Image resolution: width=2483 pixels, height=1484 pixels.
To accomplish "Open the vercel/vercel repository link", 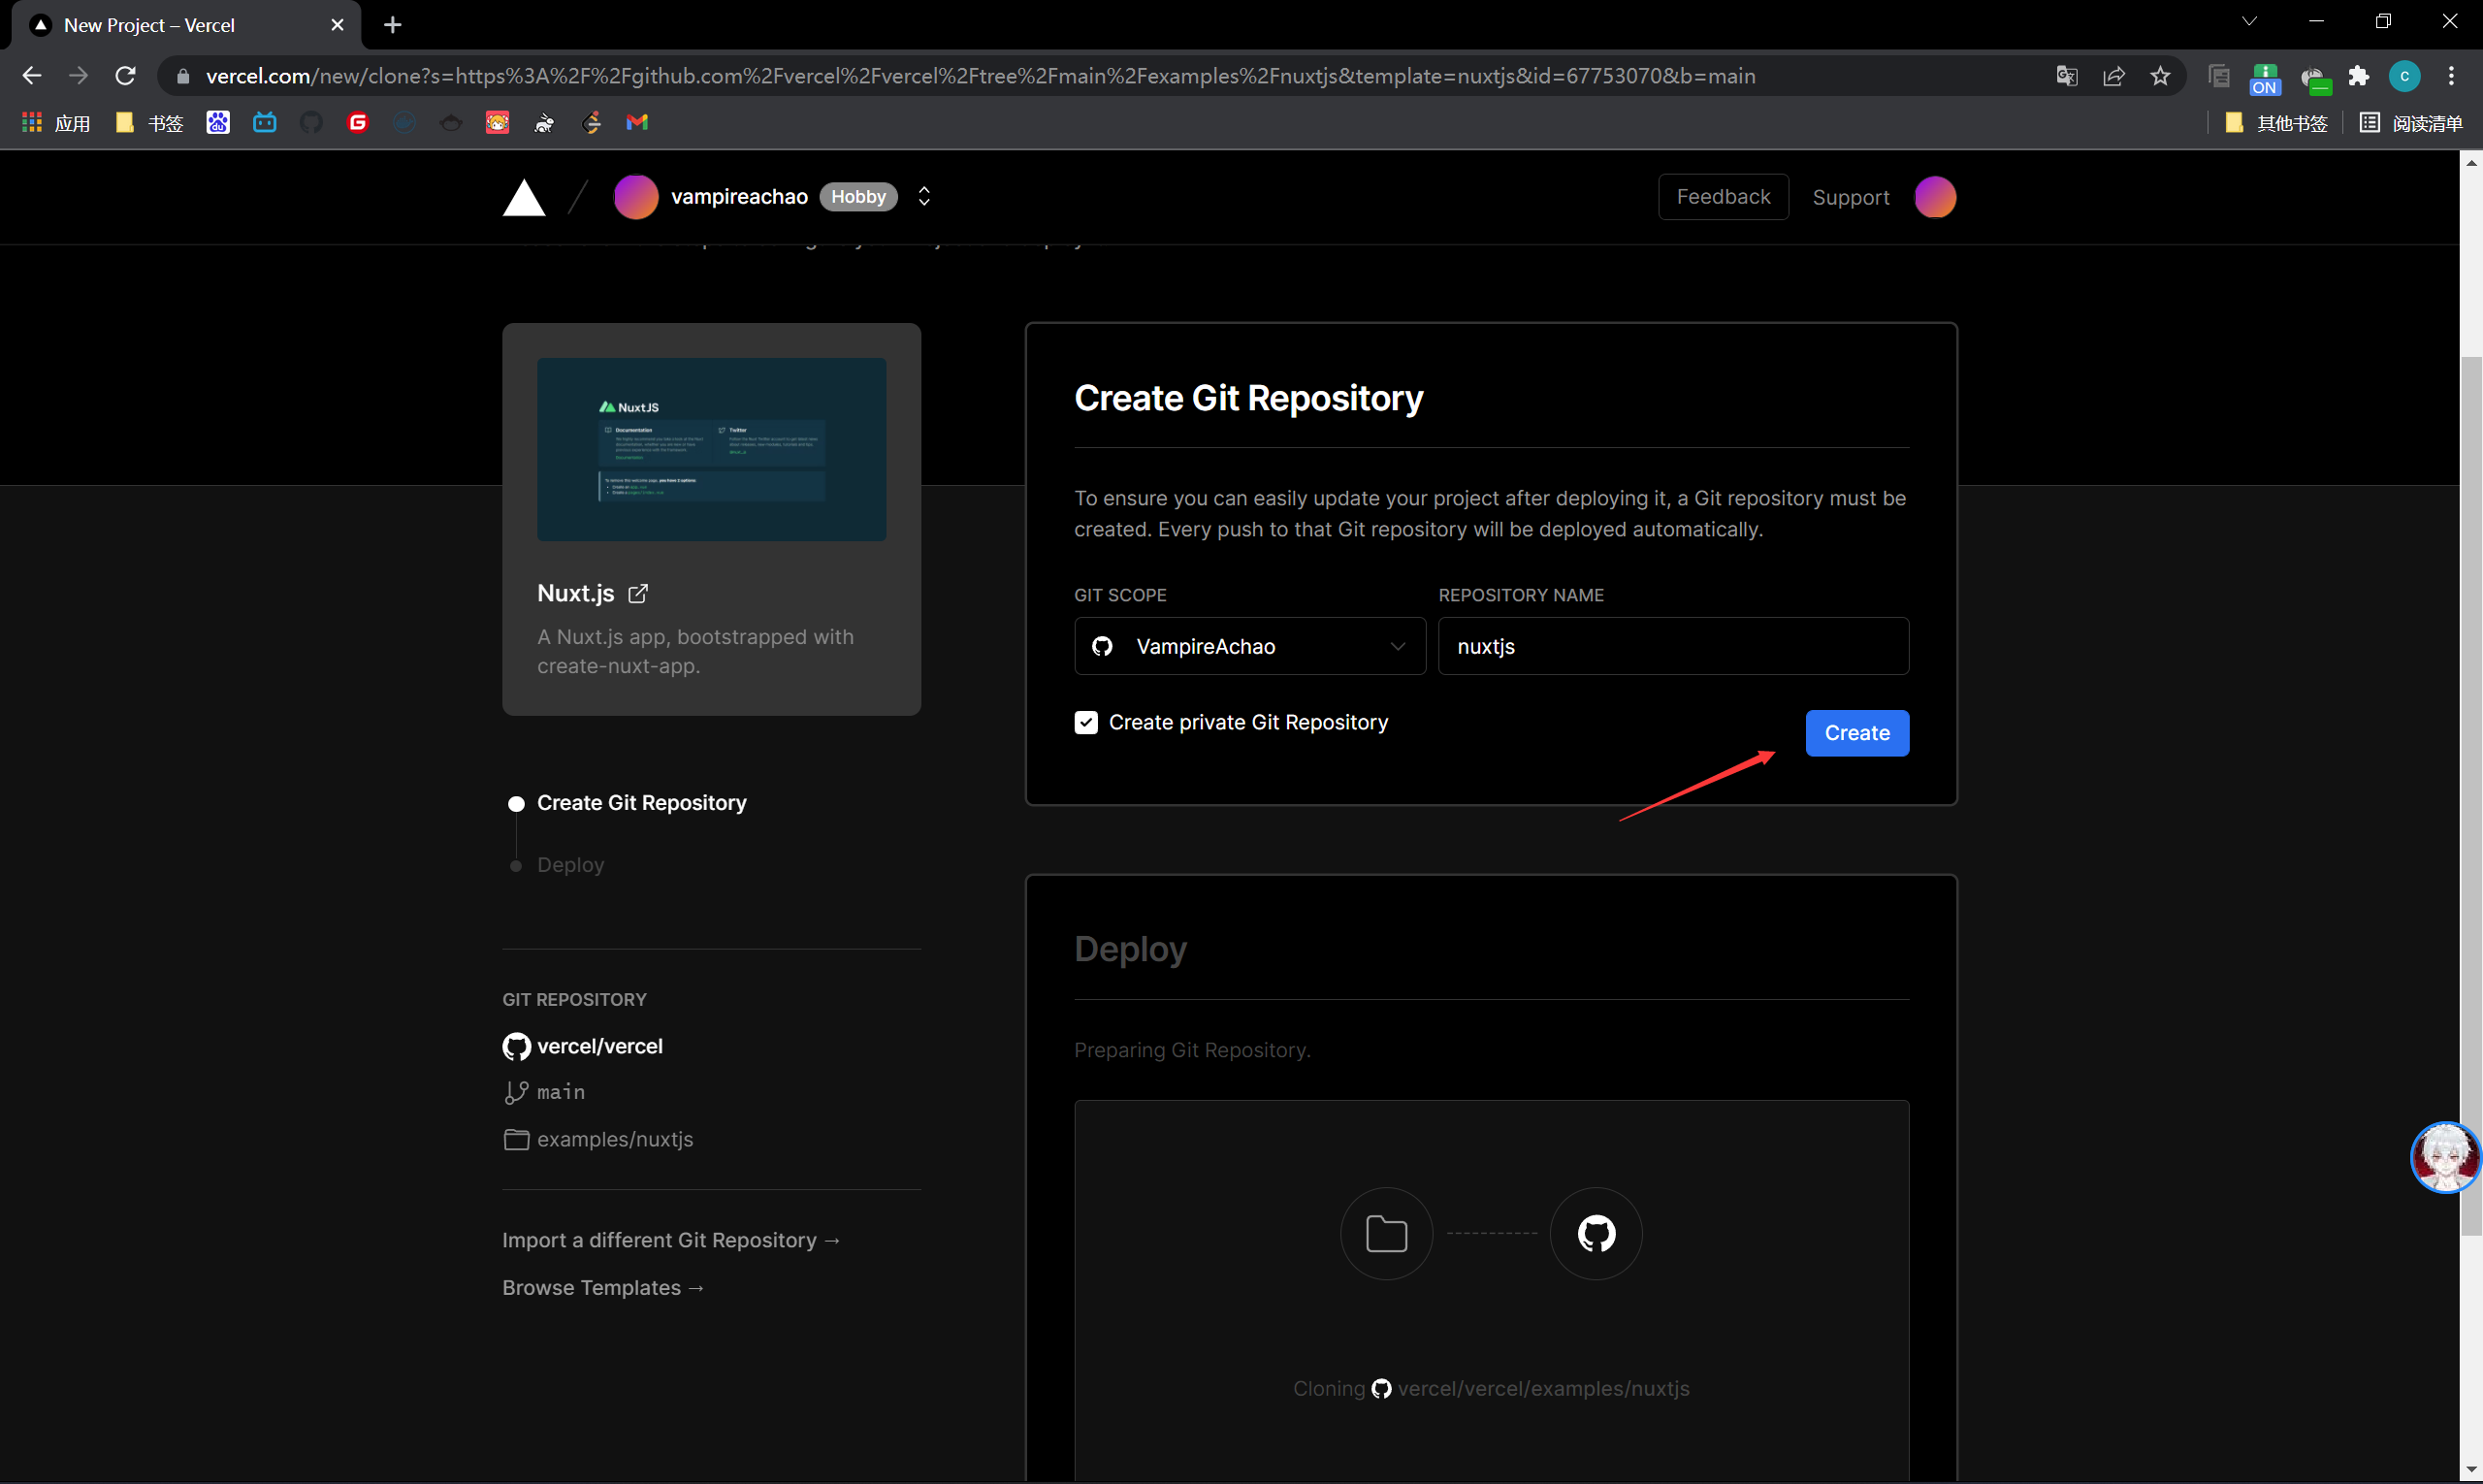I will [599, 1046].
